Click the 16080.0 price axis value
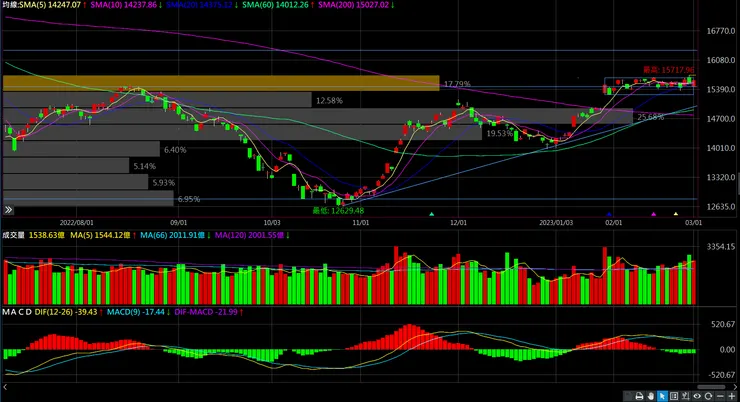 point(721,60)
